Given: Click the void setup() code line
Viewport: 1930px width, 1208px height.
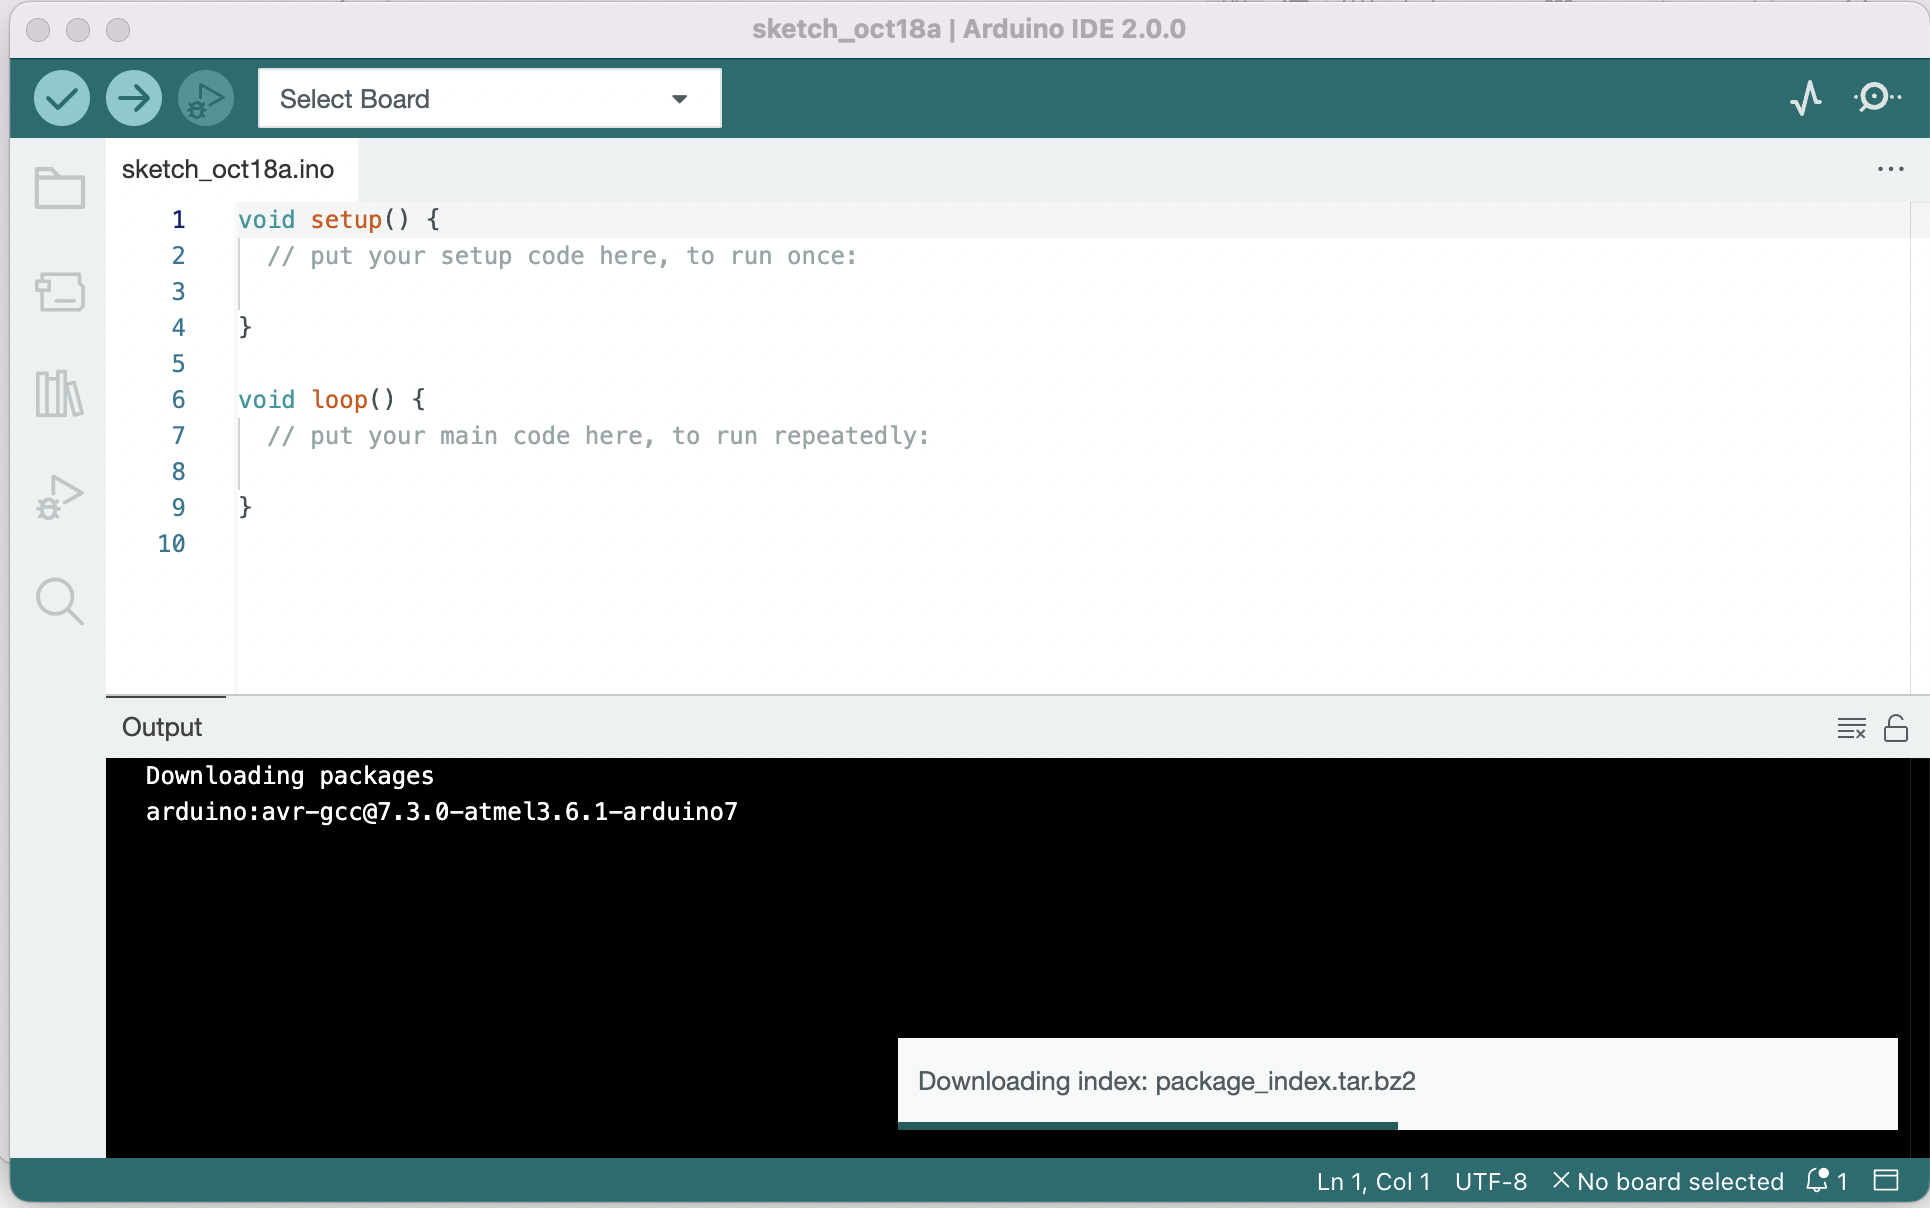Looking at the screenshot, I should click(x=339, y=219).
